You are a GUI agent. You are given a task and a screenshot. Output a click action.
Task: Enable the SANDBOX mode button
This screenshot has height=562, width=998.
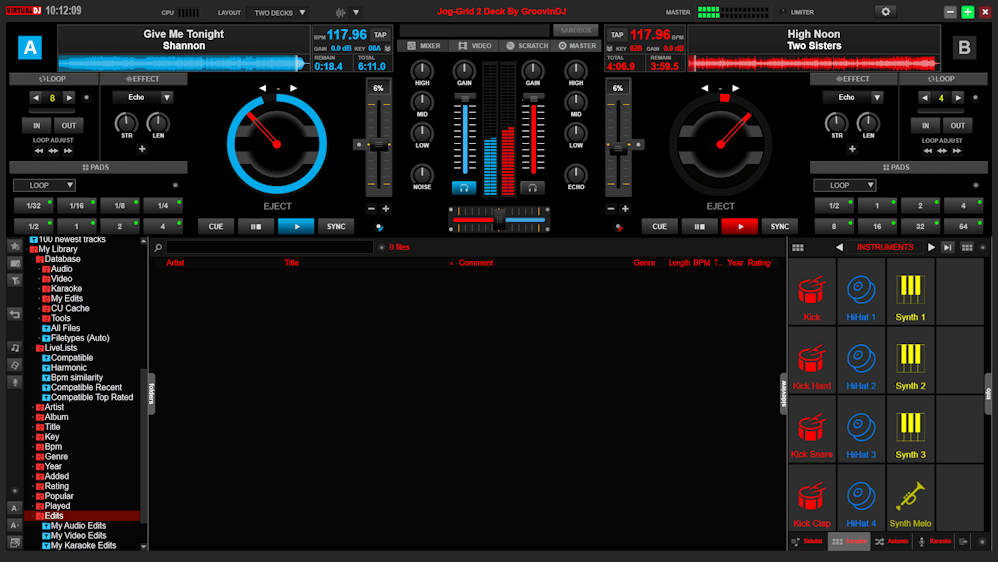(x=575, y=31)
